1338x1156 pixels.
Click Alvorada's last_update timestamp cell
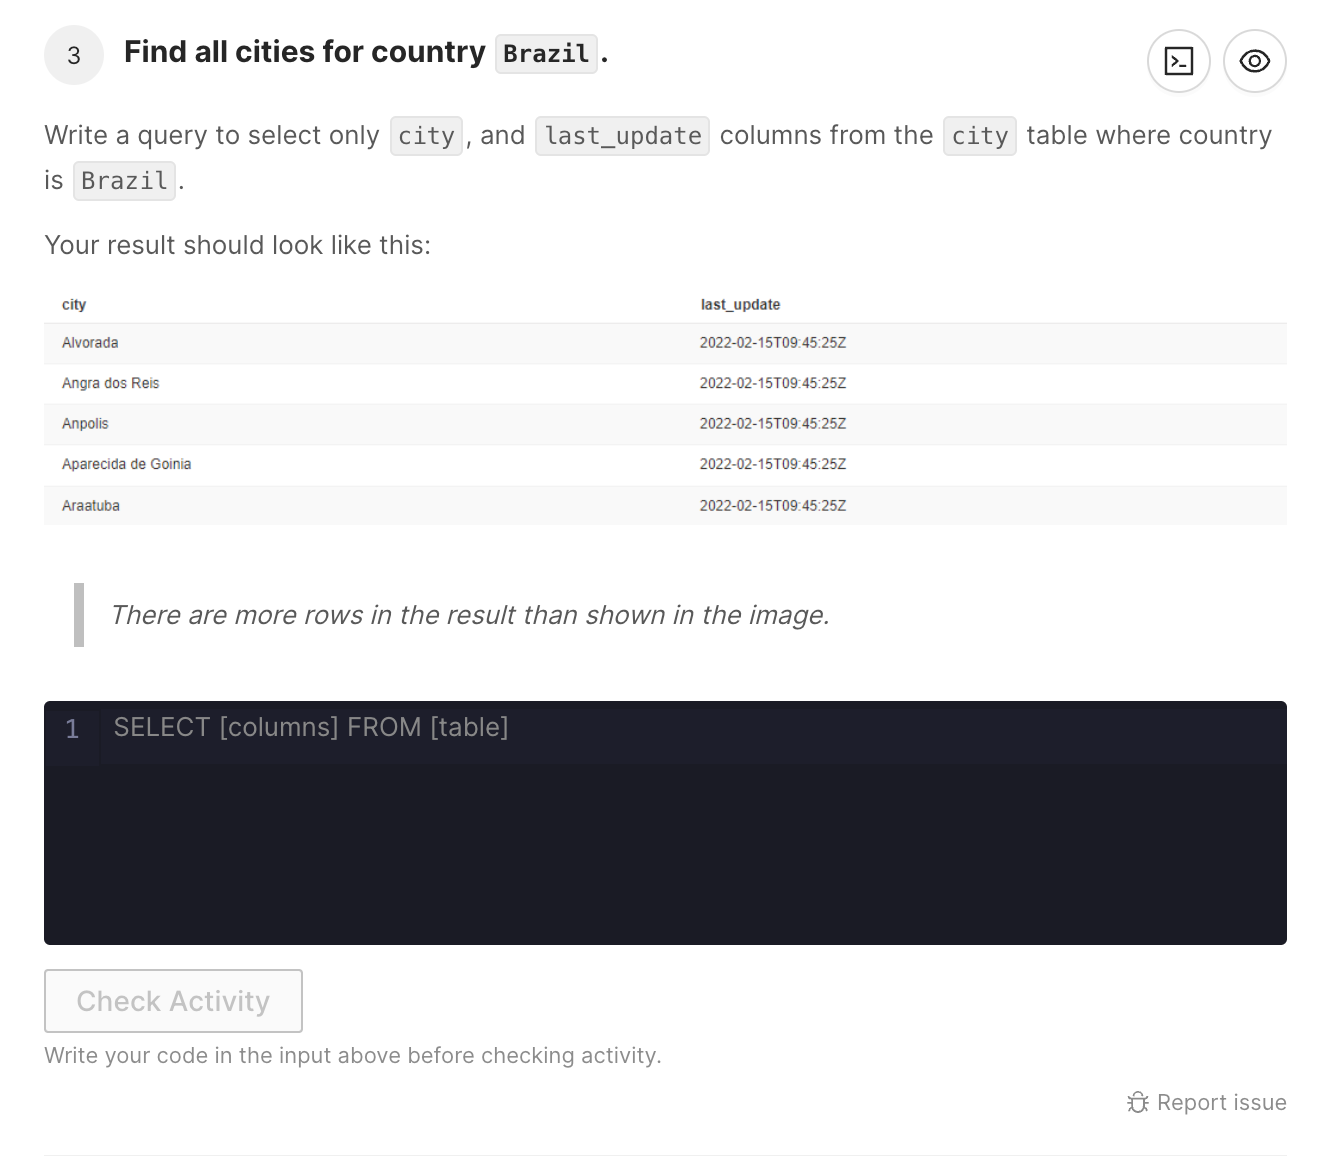coord(773,343)
